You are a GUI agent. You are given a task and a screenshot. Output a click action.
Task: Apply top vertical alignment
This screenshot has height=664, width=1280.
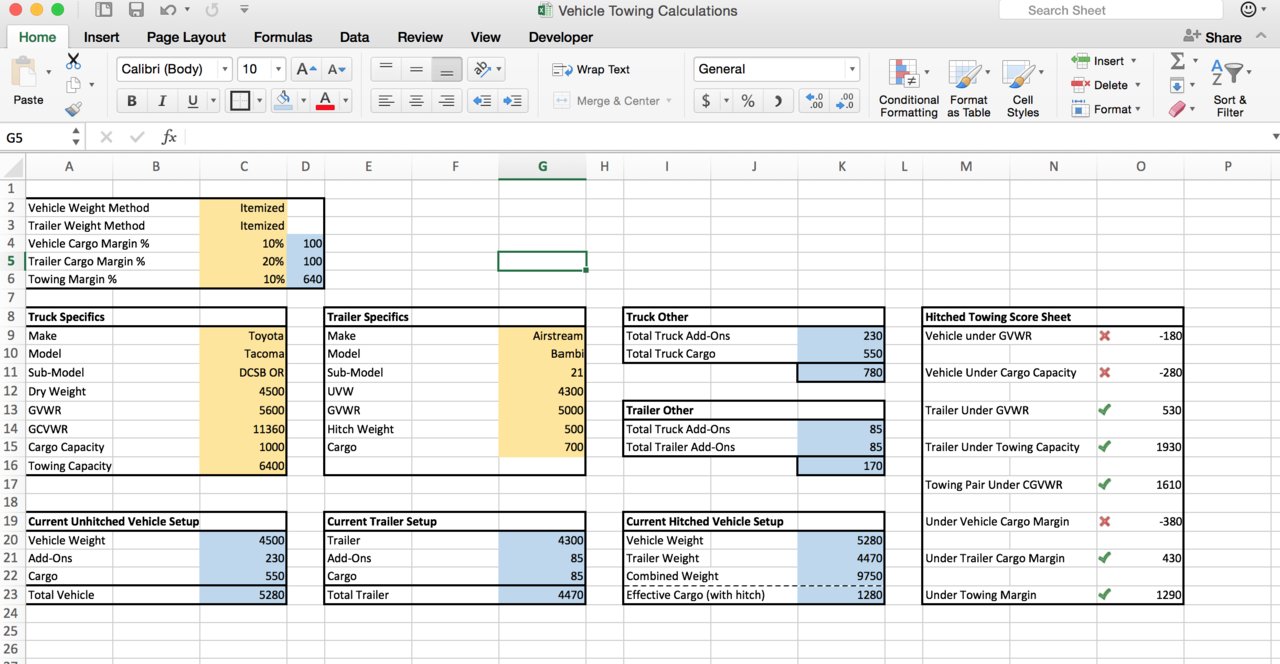pyautogui.click(x=386, y=69)
